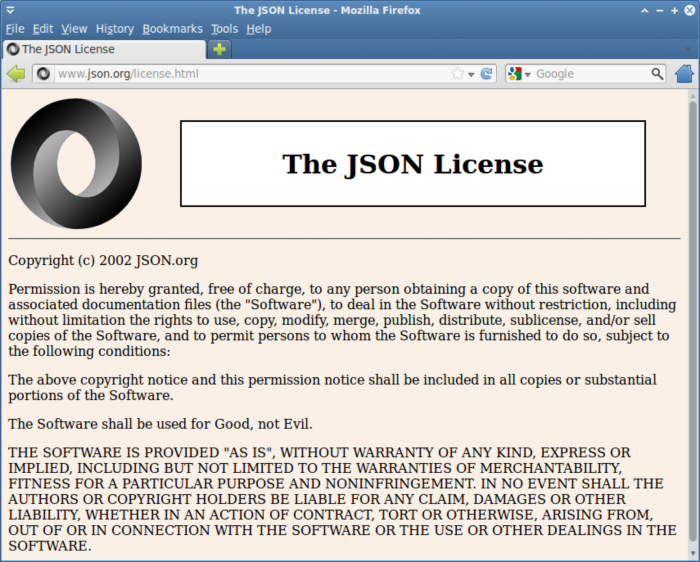Open the list all tabs dropdown
This screenshot has width=700, height=562.
(688, 50)
